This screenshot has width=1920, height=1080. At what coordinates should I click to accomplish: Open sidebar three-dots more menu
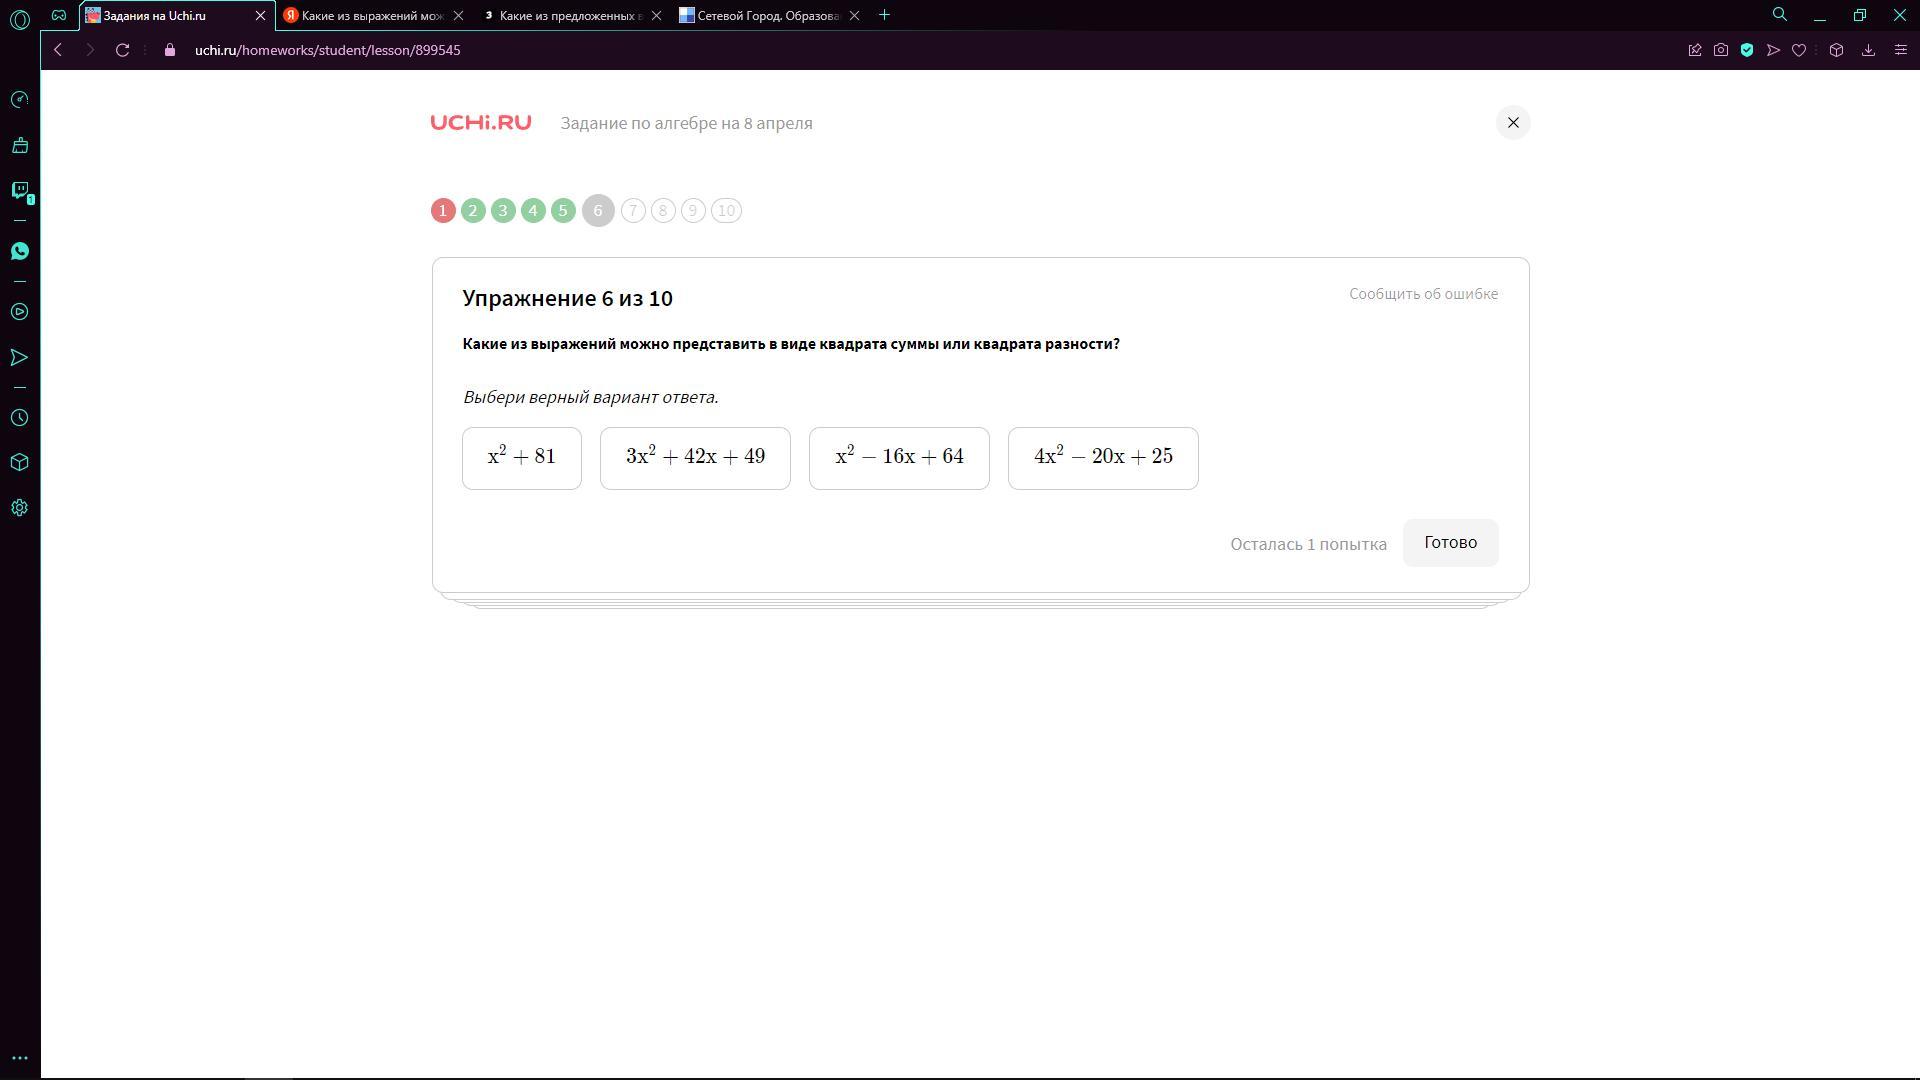20,1058
